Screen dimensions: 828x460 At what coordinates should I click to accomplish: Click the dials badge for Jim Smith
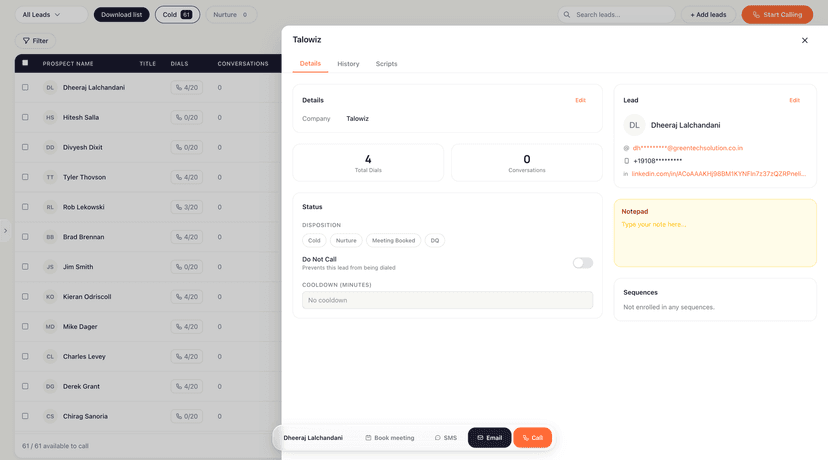186,267
